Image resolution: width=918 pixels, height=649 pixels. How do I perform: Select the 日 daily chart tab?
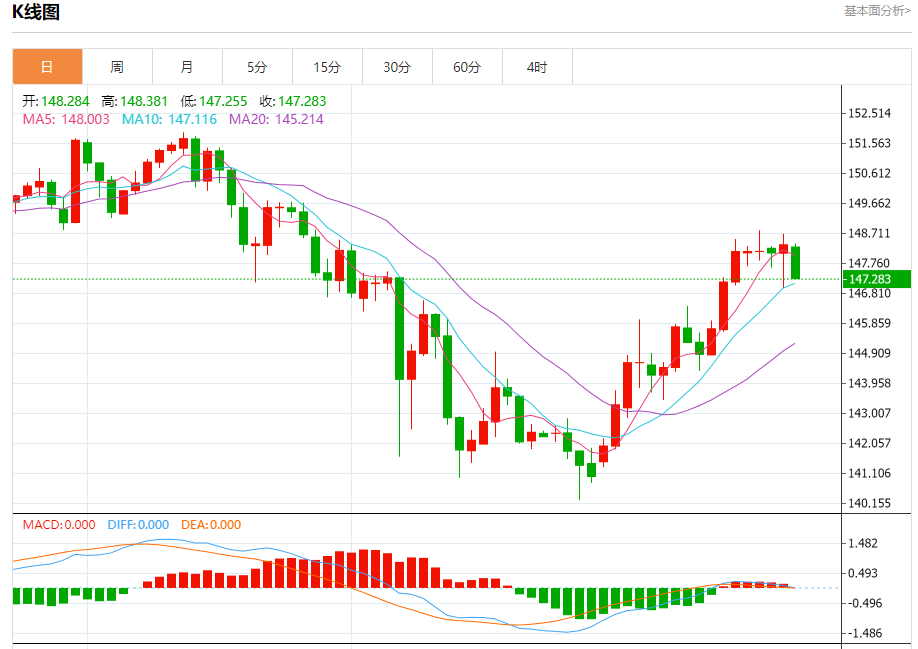point(47,67)
